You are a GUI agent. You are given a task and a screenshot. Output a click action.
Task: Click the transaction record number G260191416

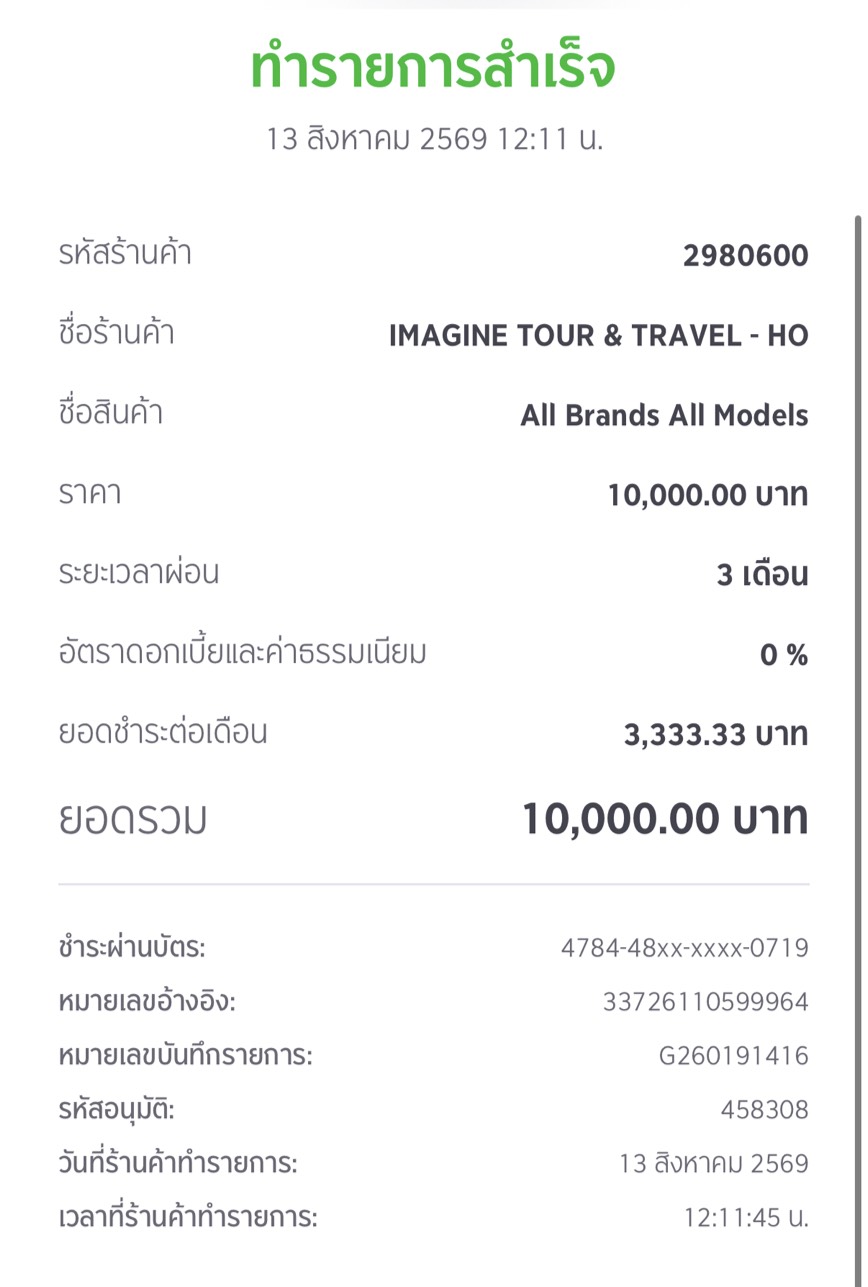pyautogui.click(x=733, y=1055)
